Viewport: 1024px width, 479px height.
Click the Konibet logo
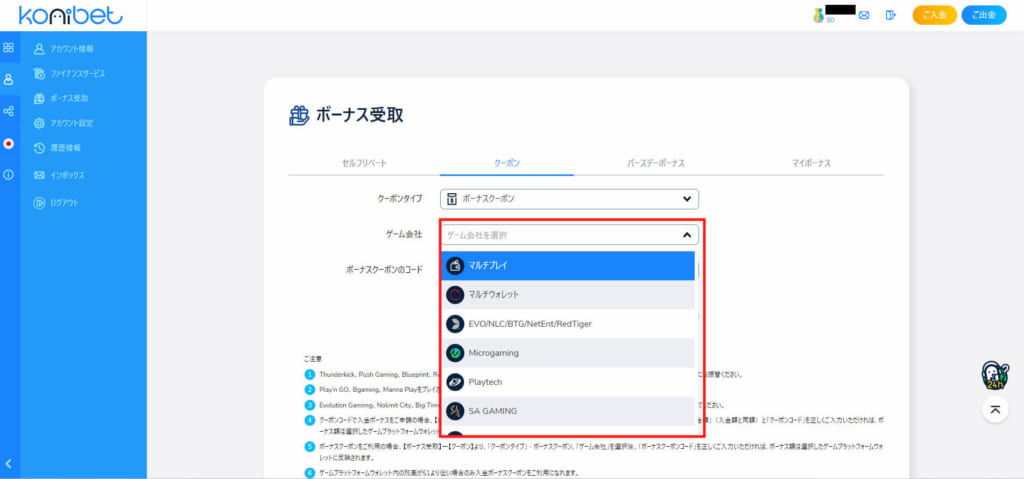point(71,16)
